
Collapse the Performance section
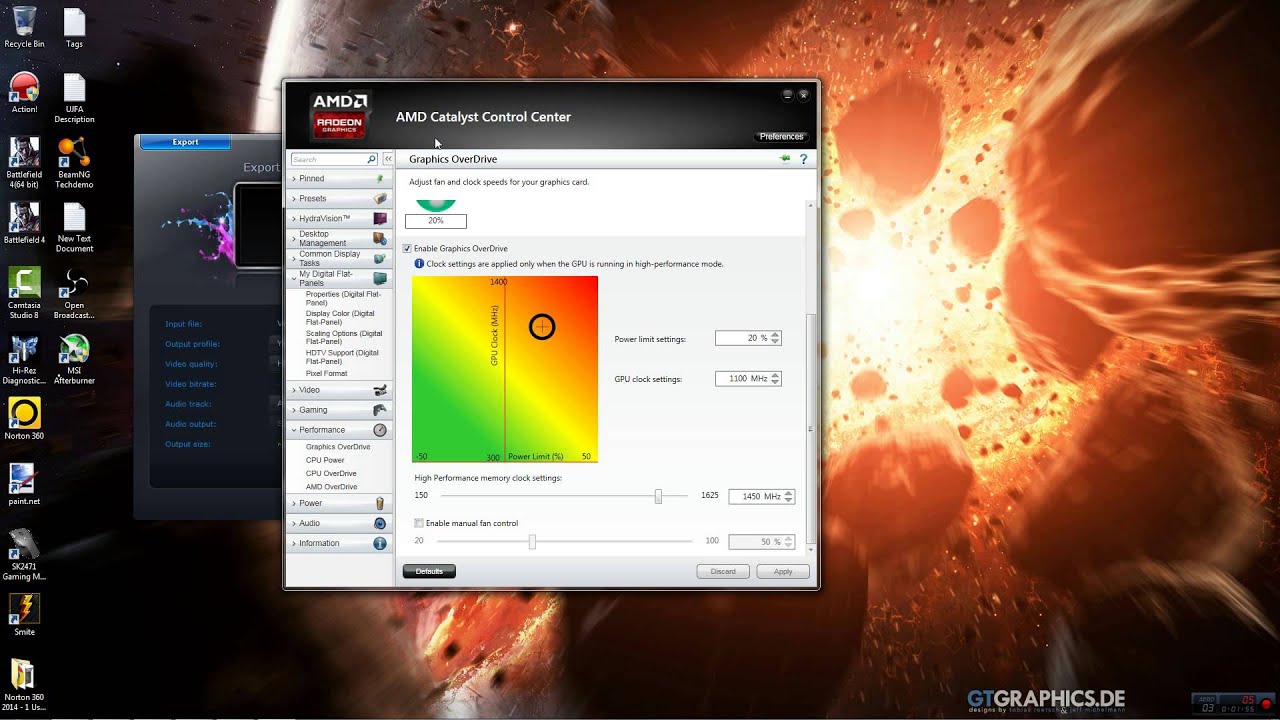tap(339, 429)
